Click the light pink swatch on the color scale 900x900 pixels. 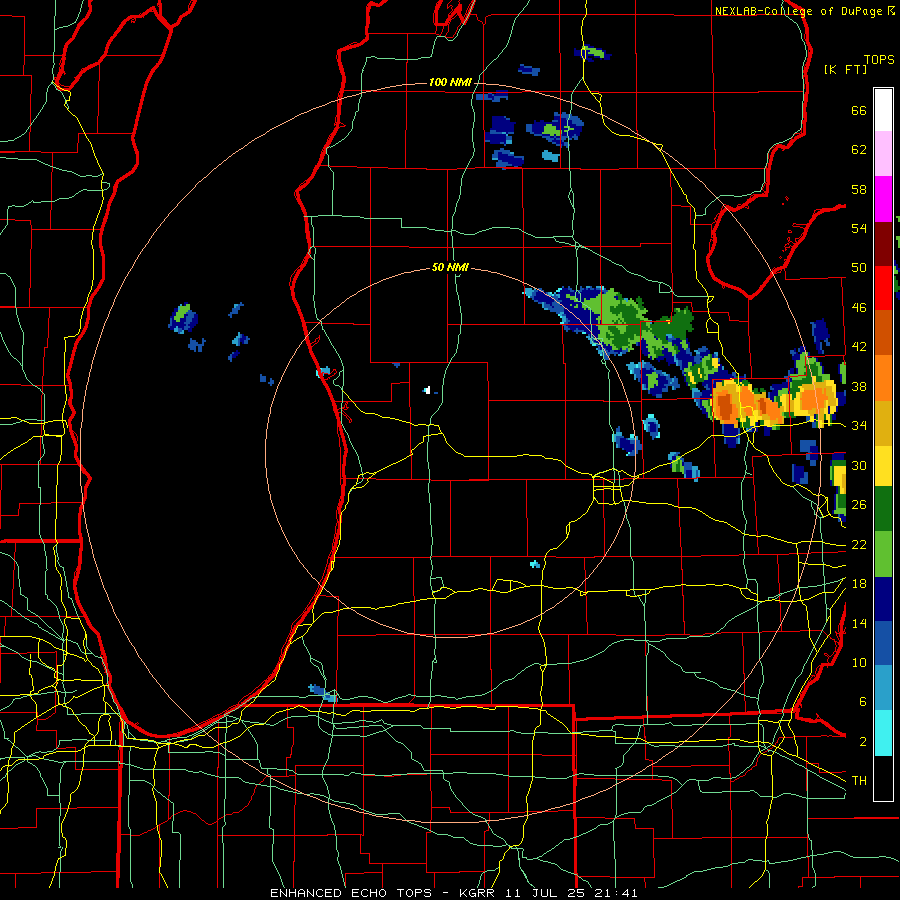(883, 154)
